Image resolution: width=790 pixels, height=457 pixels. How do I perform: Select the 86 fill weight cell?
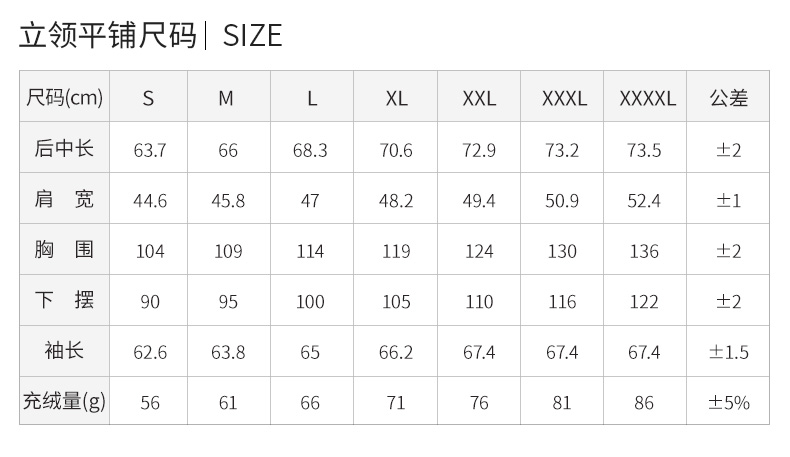click(644, 403)
